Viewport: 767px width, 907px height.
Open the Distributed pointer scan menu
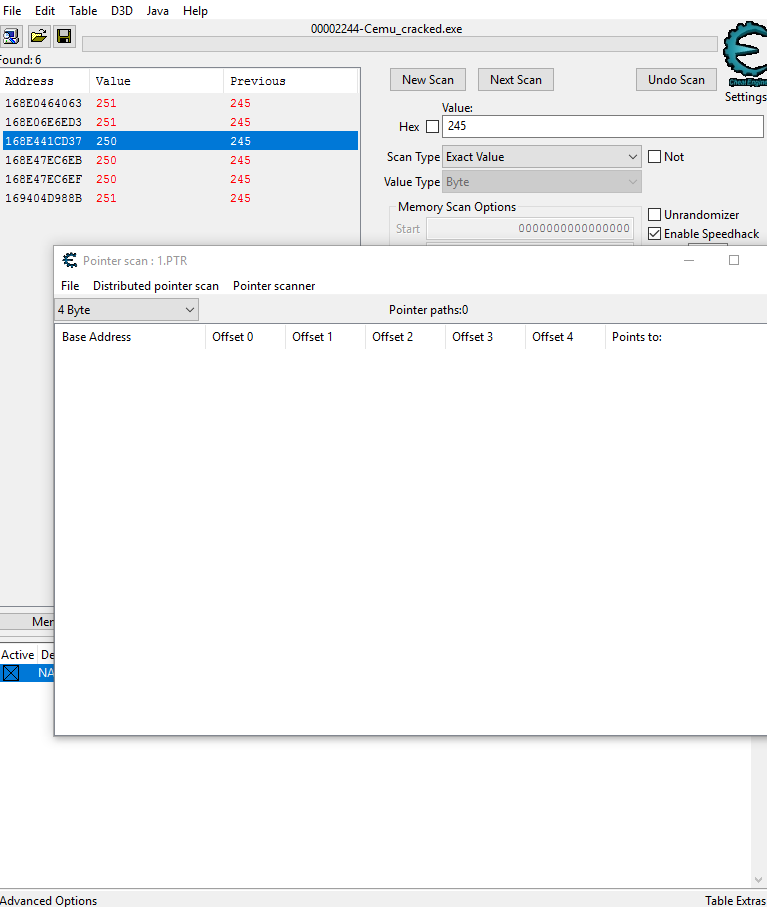coord(155,286)
